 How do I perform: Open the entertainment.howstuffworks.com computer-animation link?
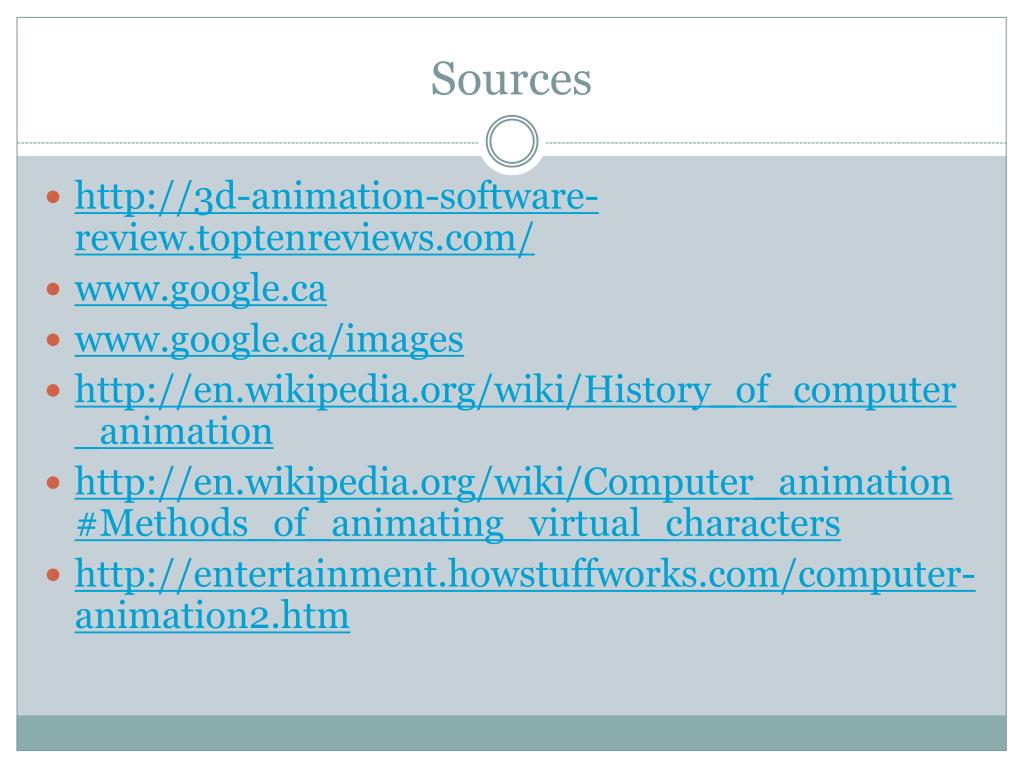click(525, 594)
